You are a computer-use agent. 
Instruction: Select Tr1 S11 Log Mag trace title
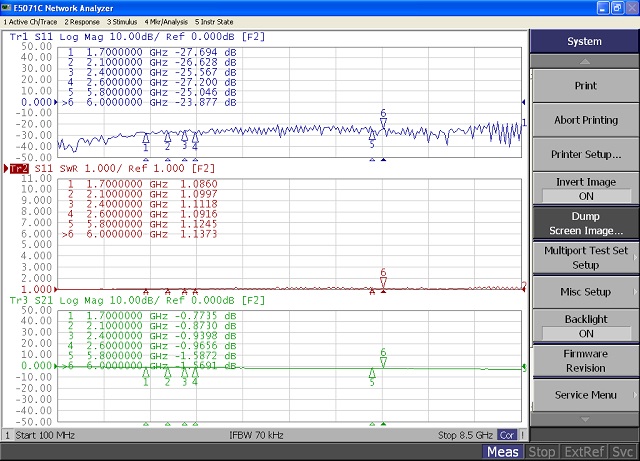tap(137, 37)
